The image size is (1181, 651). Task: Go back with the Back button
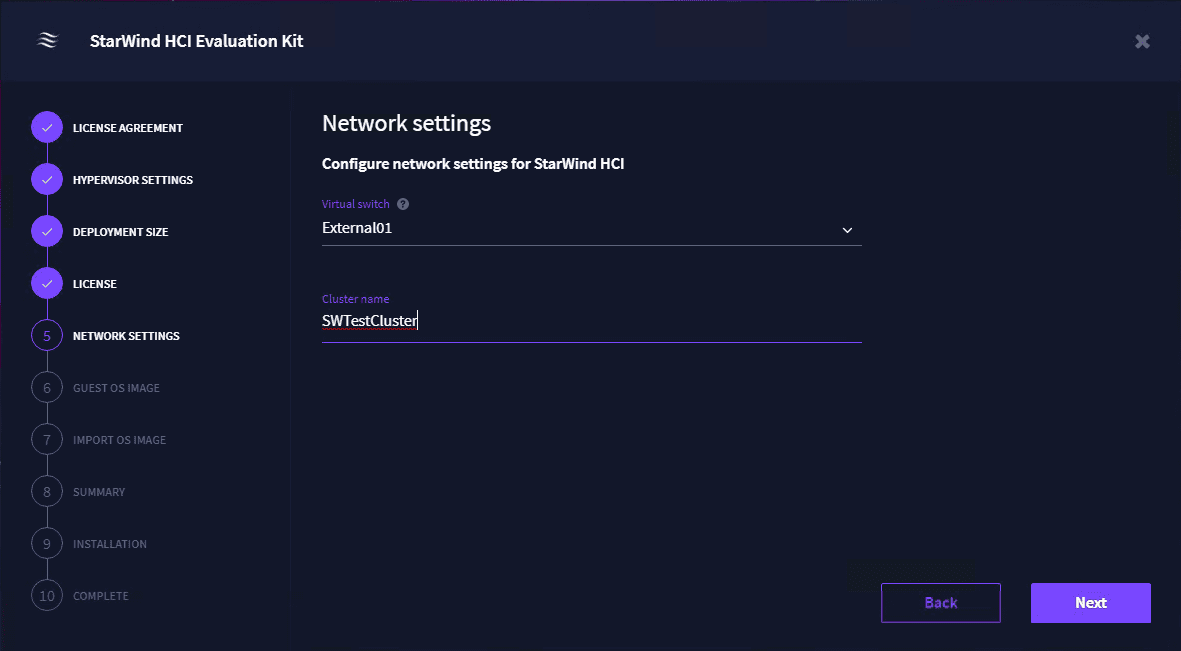[940, 603]
